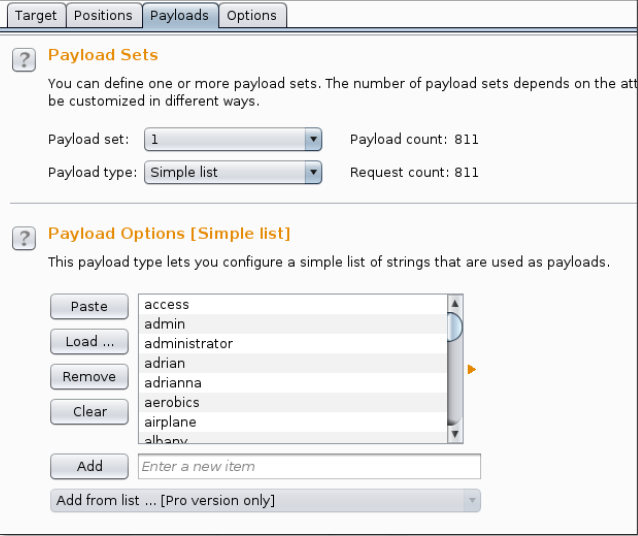Select the 'airplane' payload entry

(293, 422)
